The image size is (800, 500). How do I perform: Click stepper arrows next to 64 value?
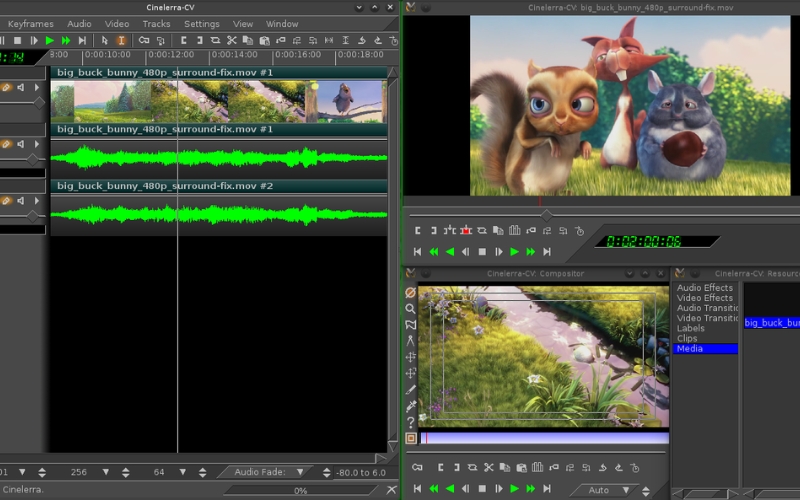tap(203, 472)
